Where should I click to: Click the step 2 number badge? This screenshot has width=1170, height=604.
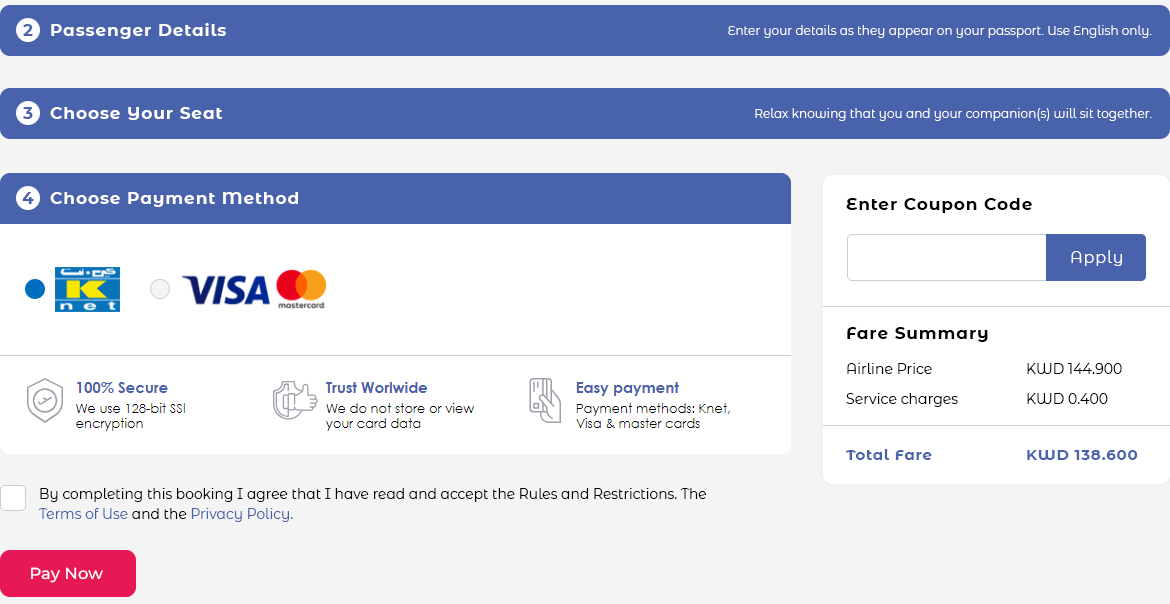28,30
